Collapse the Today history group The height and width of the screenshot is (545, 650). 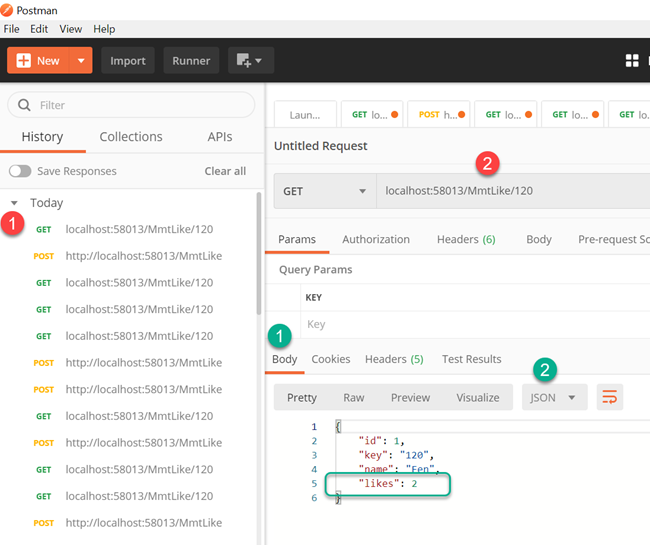(14, 203)
